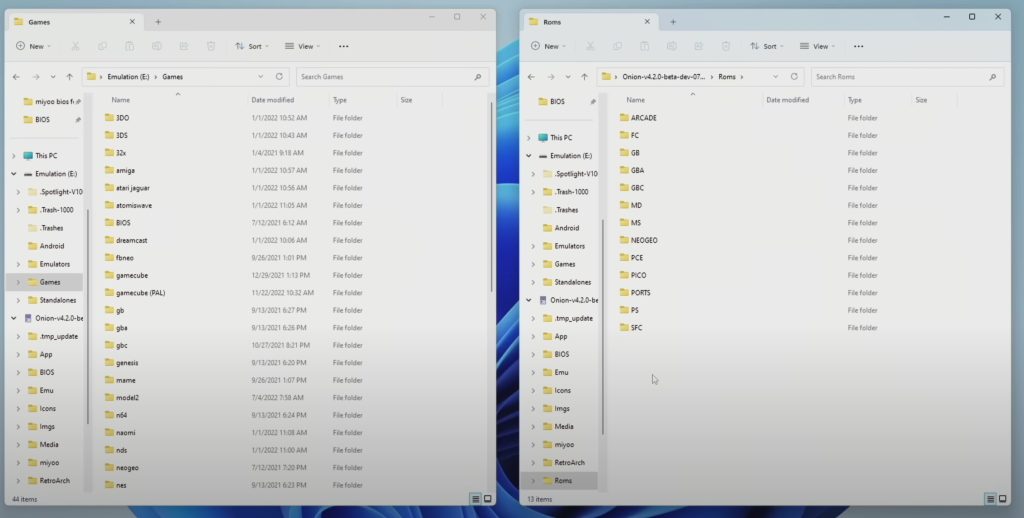Switch to large icons view in Games status bar
Image resolution: width=1024 pixels, height=518 pixels.
point(488,498)
